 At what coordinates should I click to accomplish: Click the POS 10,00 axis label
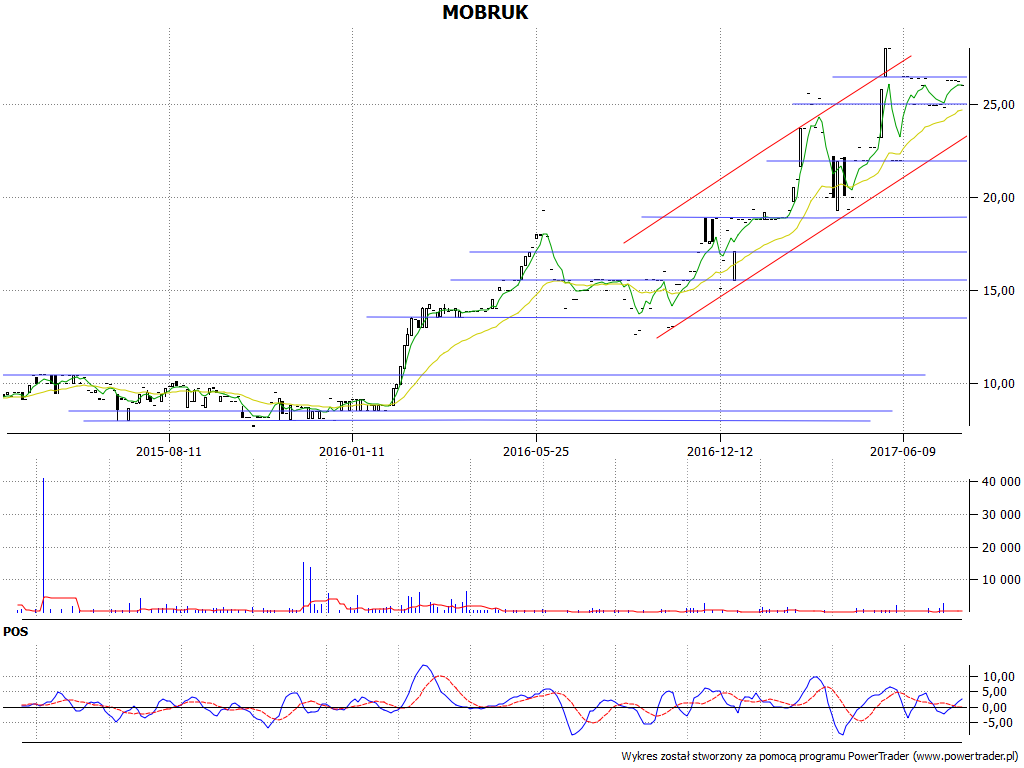[x=999, y=677]
